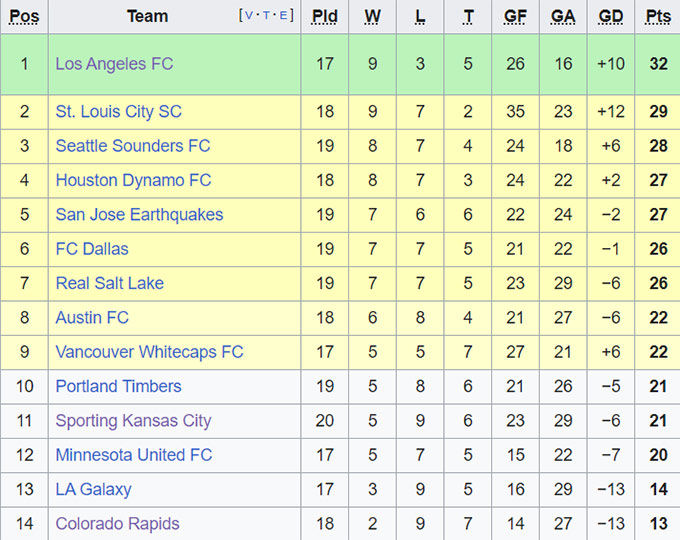Open the Austin FC link
Image resolution: width=680 pixels, height=540 pixels.
pos(92,318)
